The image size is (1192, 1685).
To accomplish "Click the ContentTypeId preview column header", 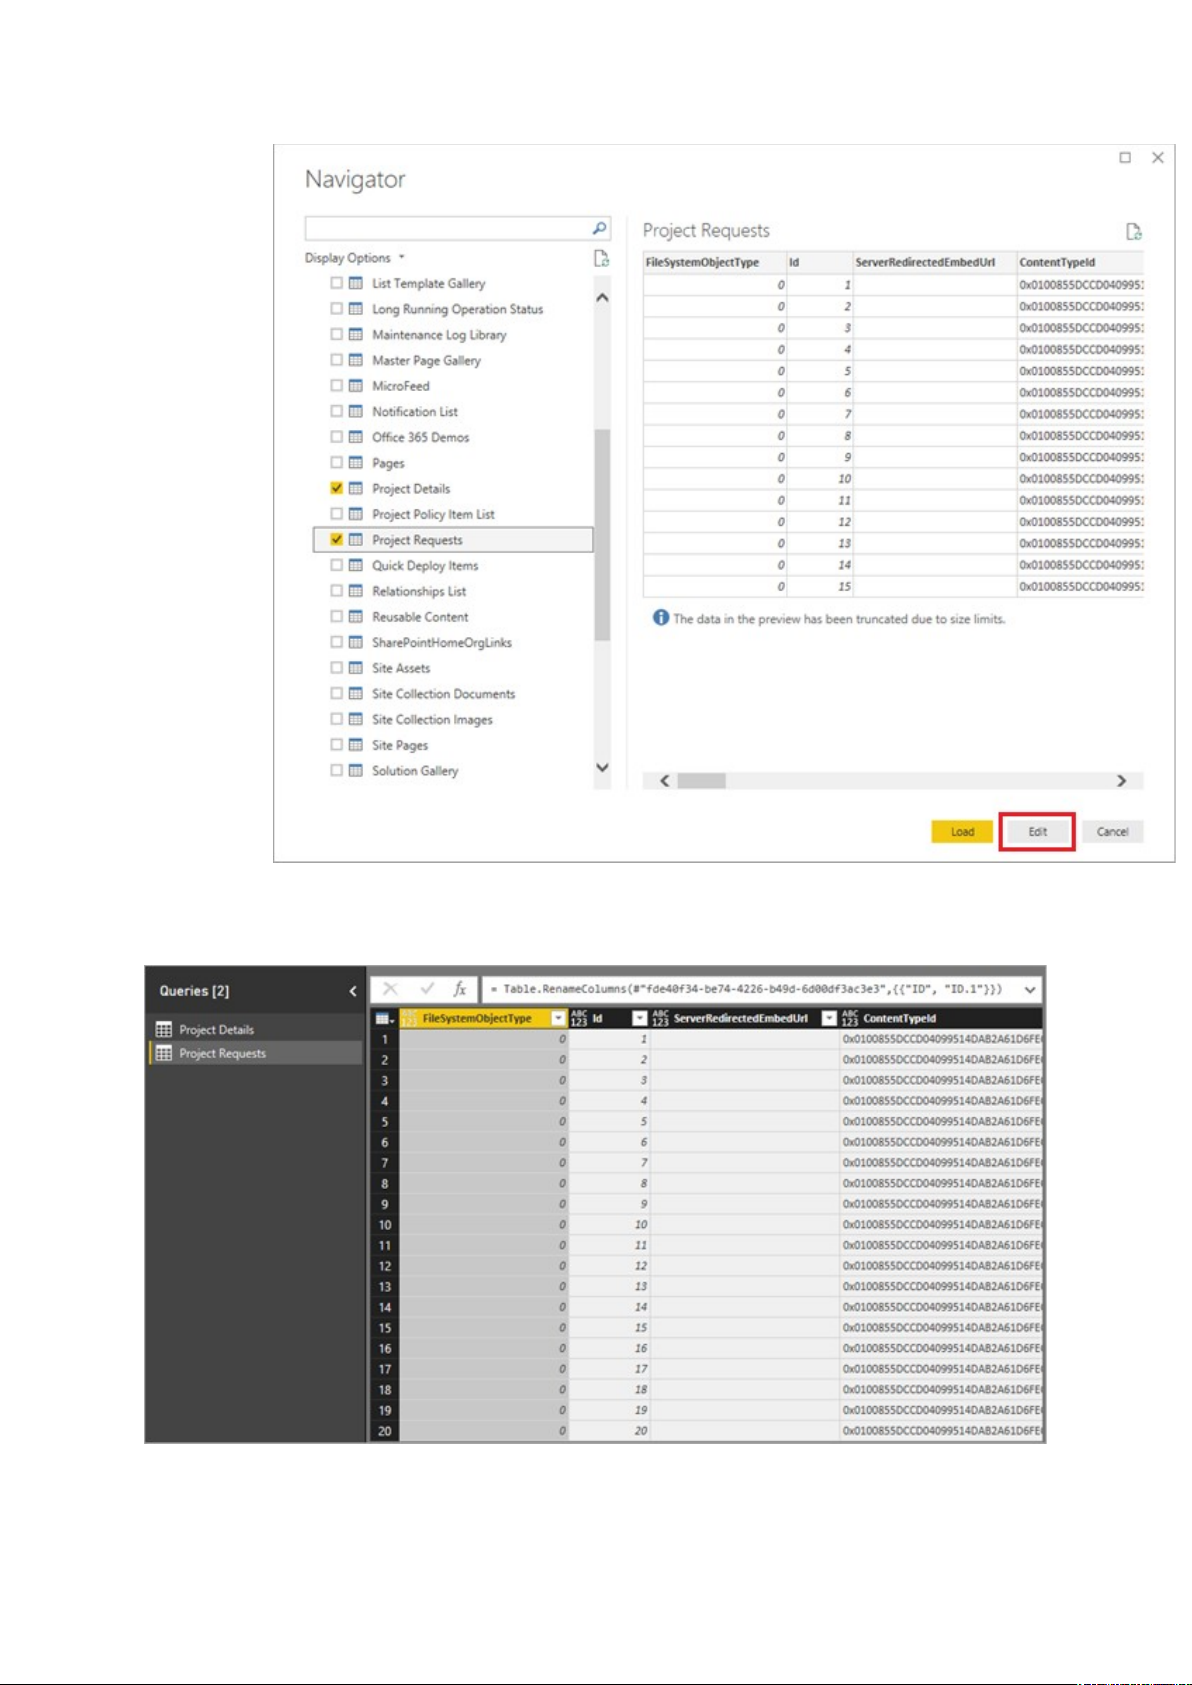I will pyautogui.click(x=1080, y=263).
